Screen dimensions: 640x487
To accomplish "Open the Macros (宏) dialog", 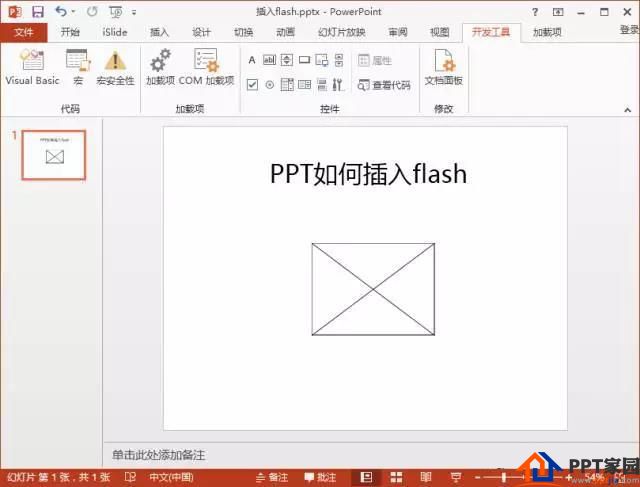I will tap(78, 67).
